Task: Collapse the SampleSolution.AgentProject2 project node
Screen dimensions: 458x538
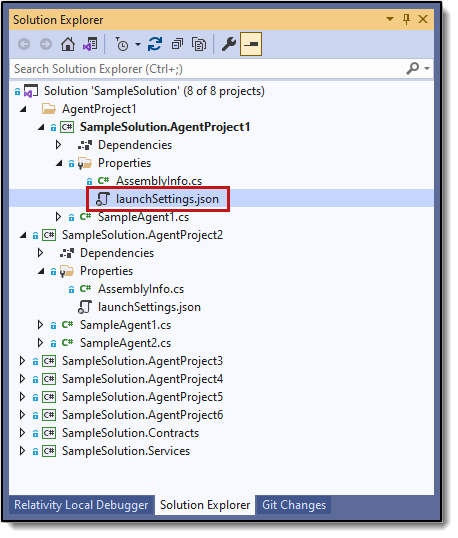Action: click(x=23, y=235)
